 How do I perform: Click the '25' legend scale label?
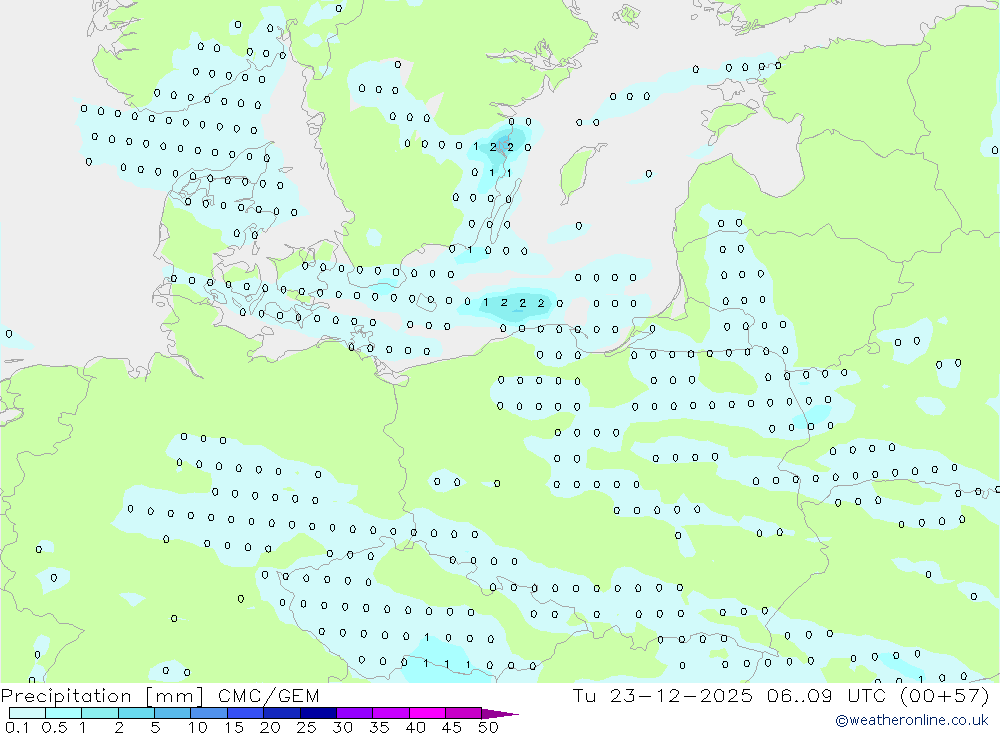click(x=306, y=727)
